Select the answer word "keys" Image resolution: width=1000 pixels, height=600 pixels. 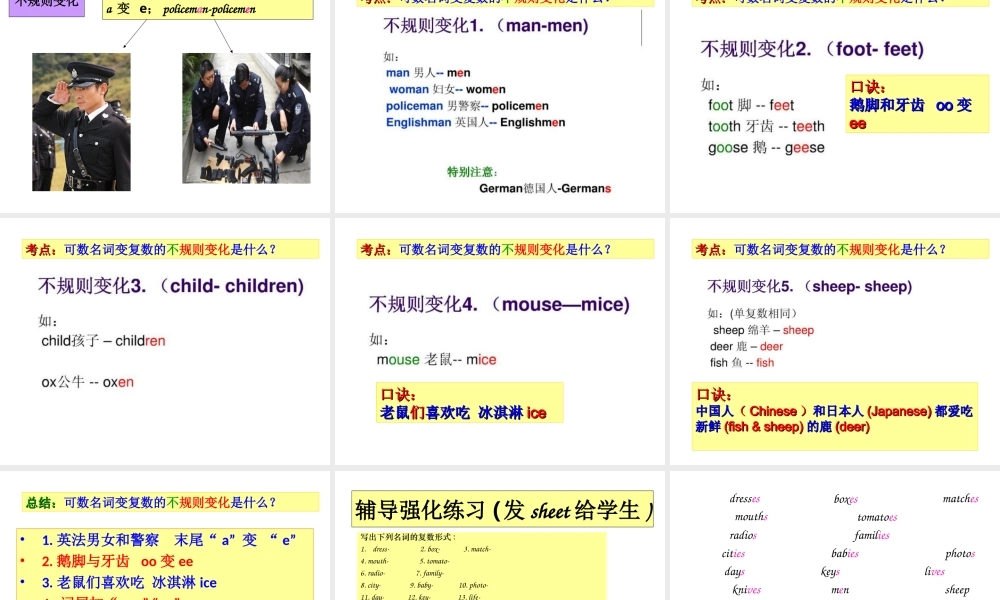coord(830,571)
